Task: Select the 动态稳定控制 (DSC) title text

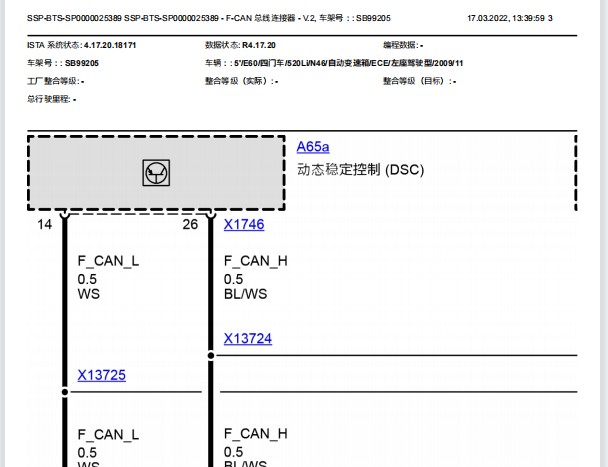Action: (361, 170)
